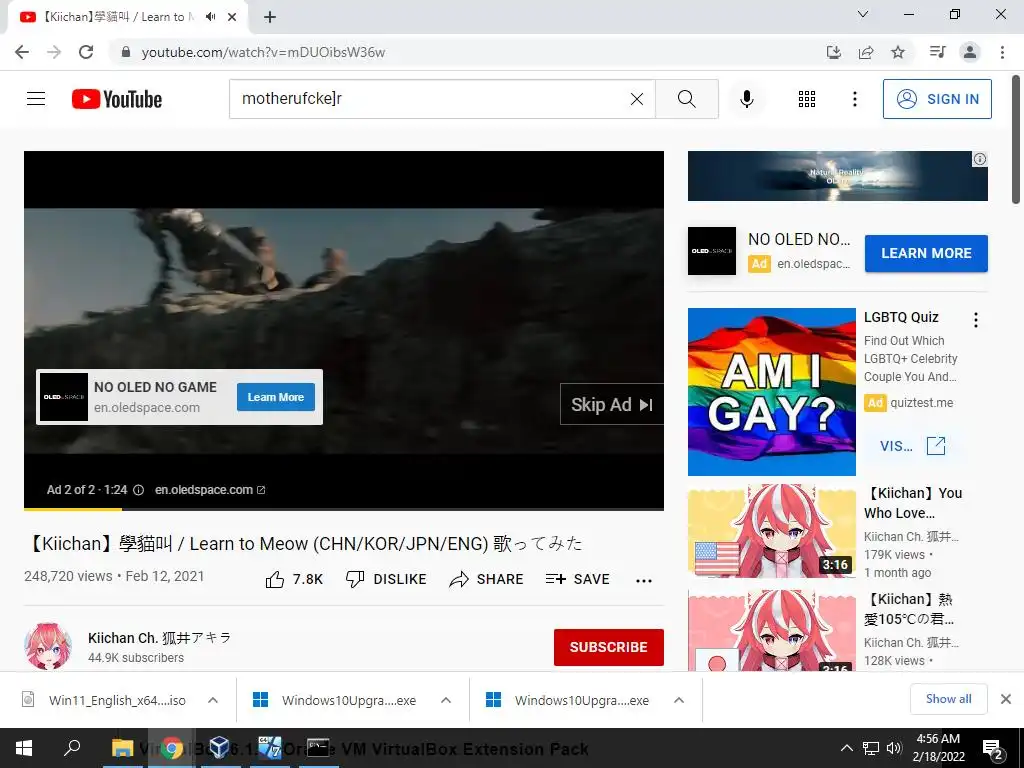
Task: Click the magnifier search button
Action: [686, 99]
